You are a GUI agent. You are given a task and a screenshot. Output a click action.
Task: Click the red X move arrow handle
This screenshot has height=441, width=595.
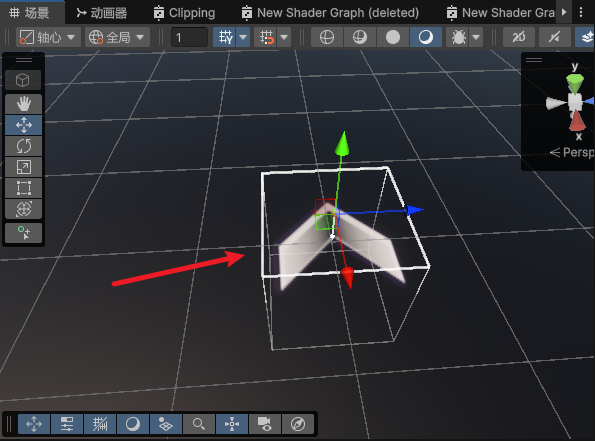347,276
